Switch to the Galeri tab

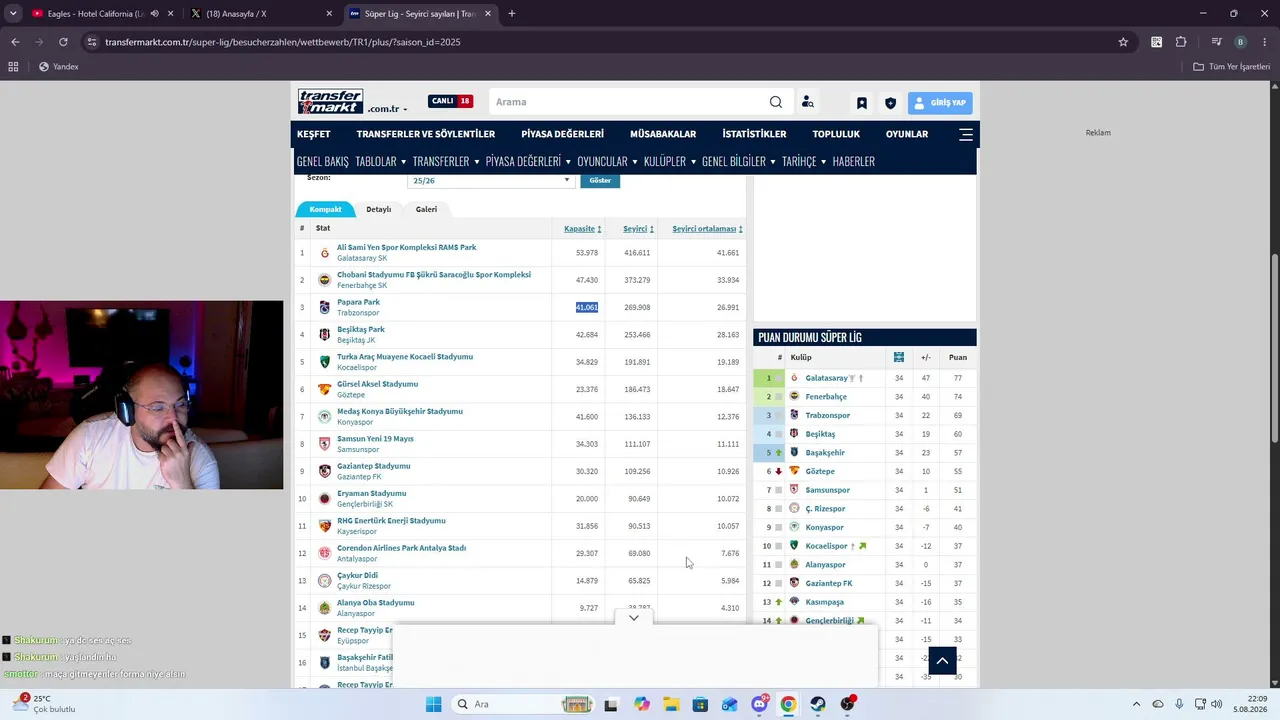click(426, 209)
